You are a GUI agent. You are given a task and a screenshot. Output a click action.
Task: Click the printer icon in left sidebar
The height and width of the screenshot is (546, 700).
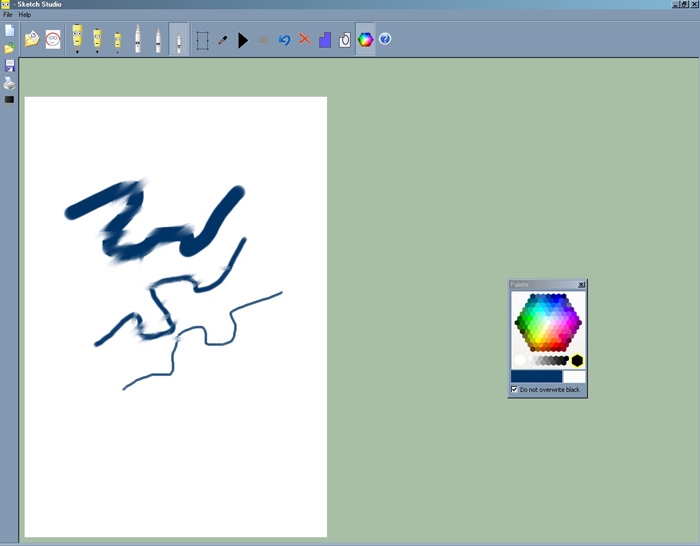click(x=9, y=83)
